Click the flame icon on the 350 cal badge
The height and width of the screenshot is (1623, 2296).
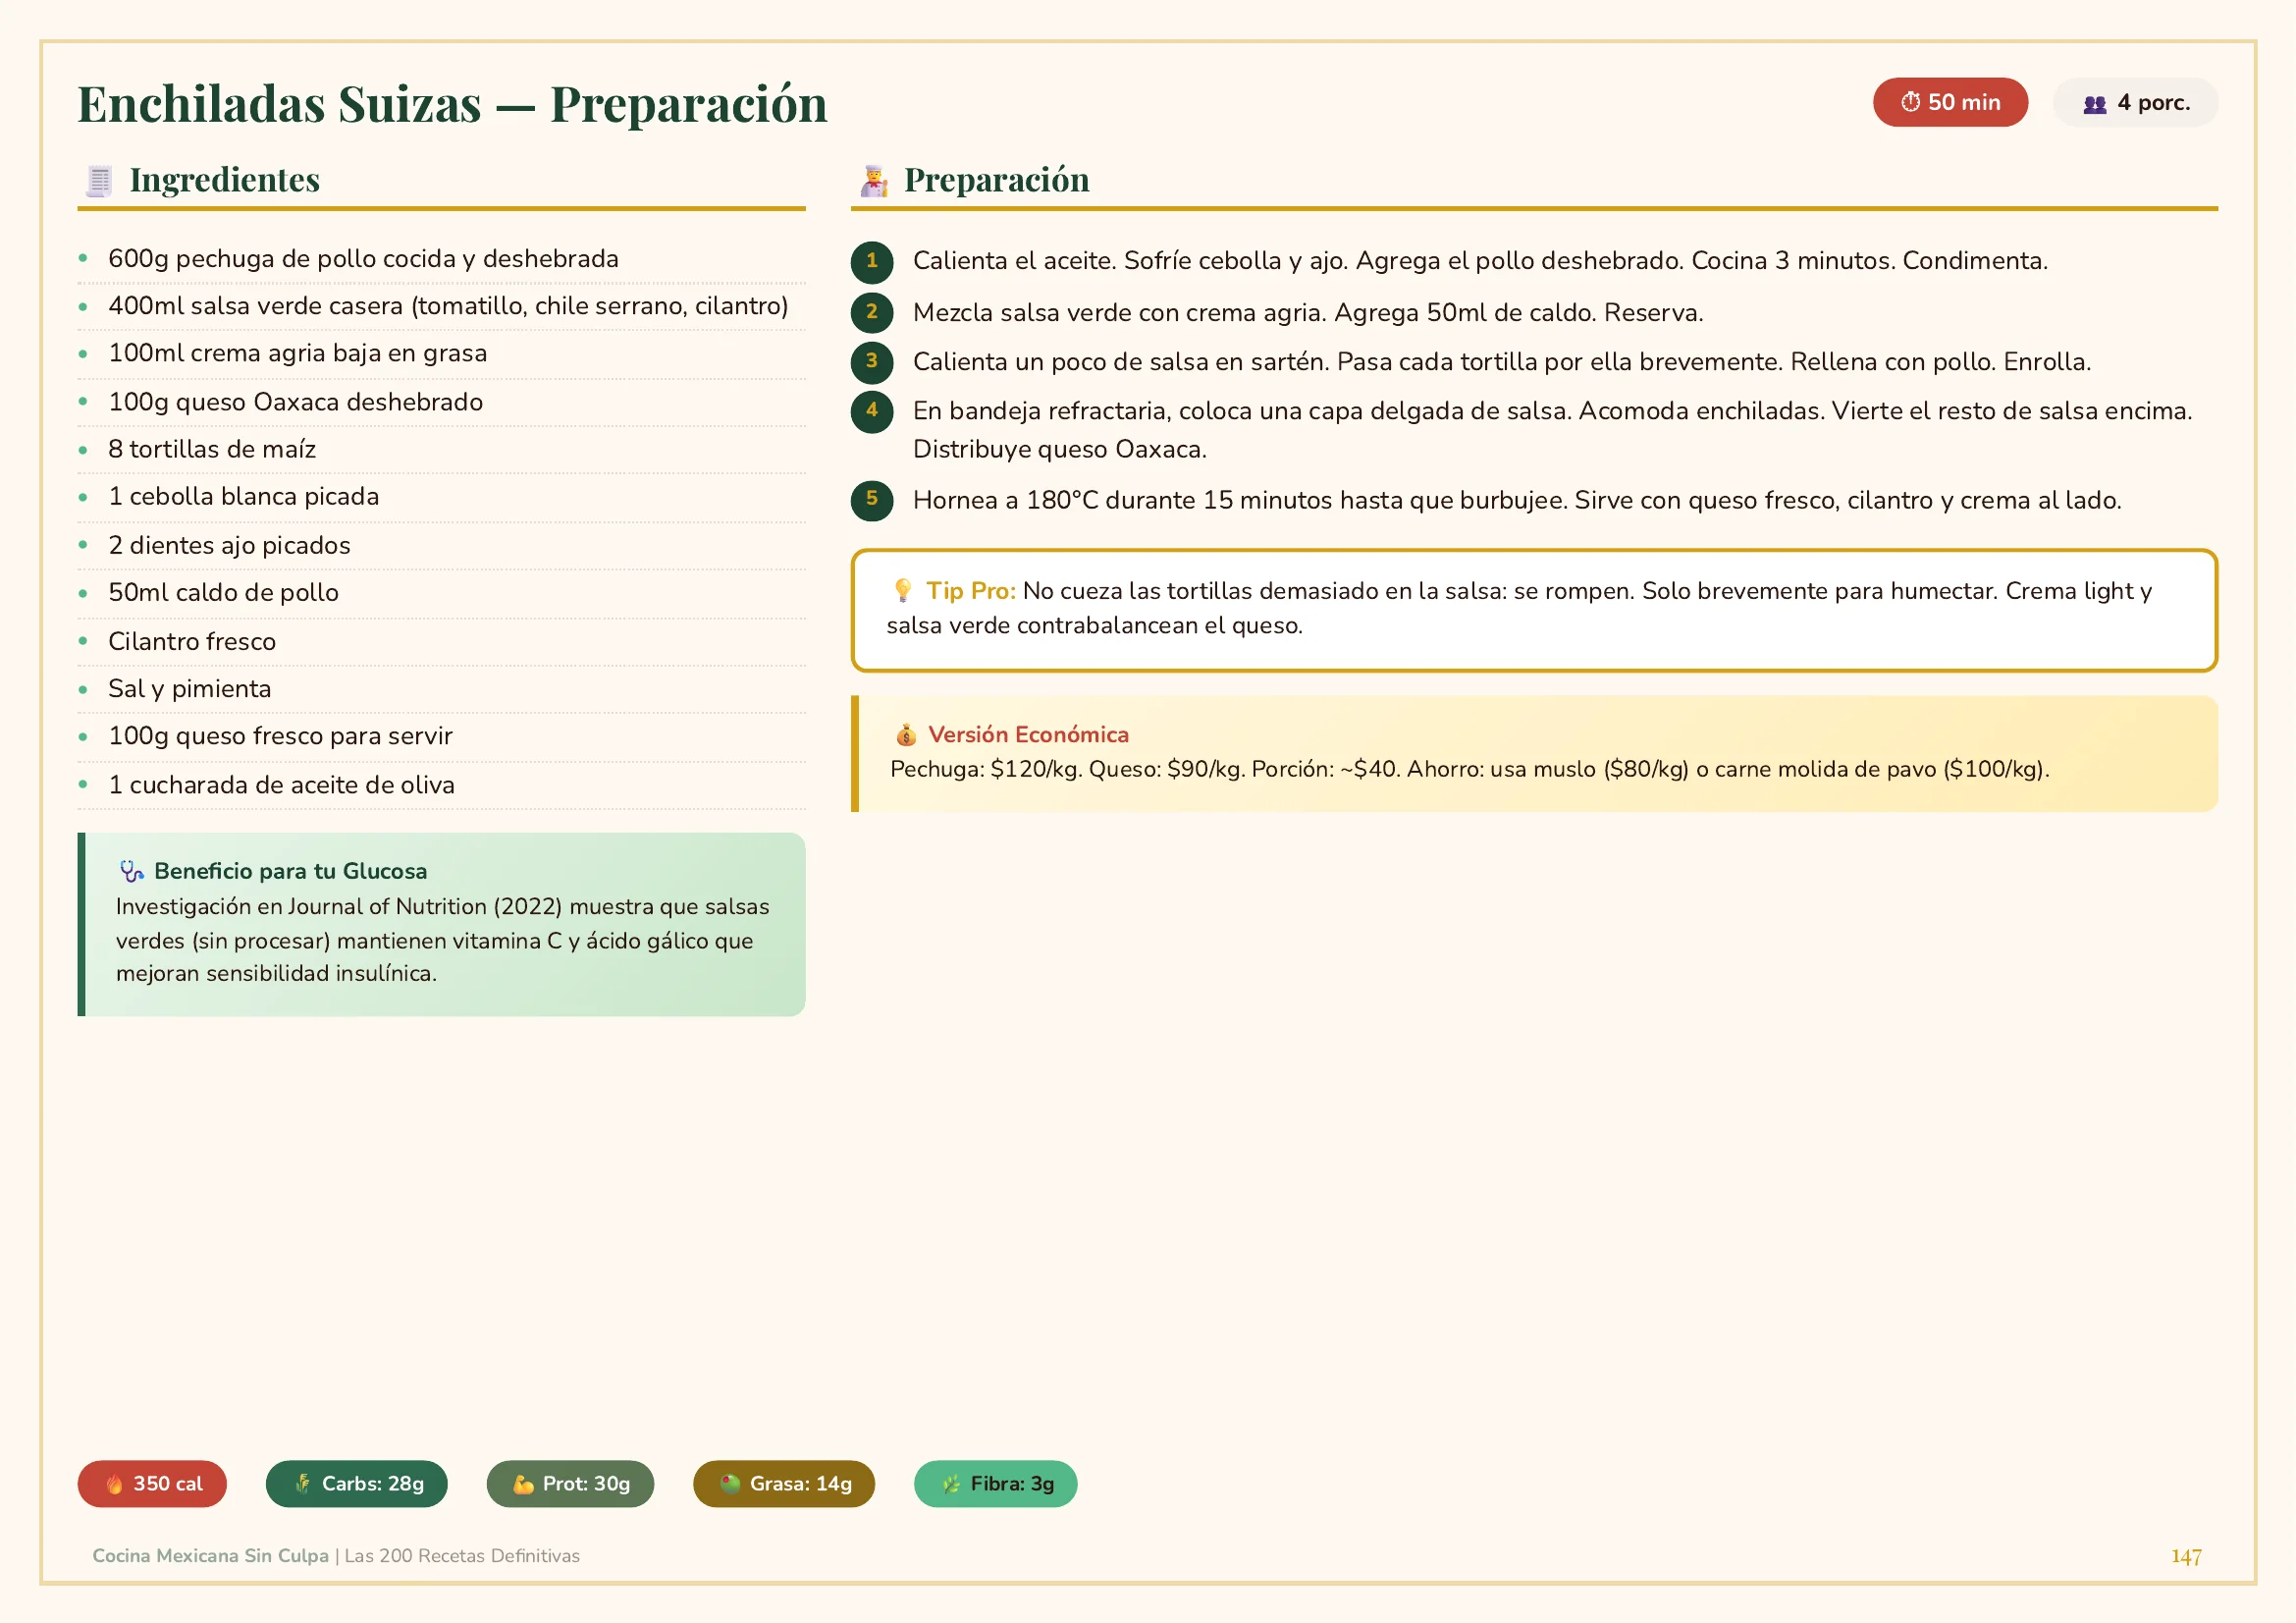(x=114, y=1484)
